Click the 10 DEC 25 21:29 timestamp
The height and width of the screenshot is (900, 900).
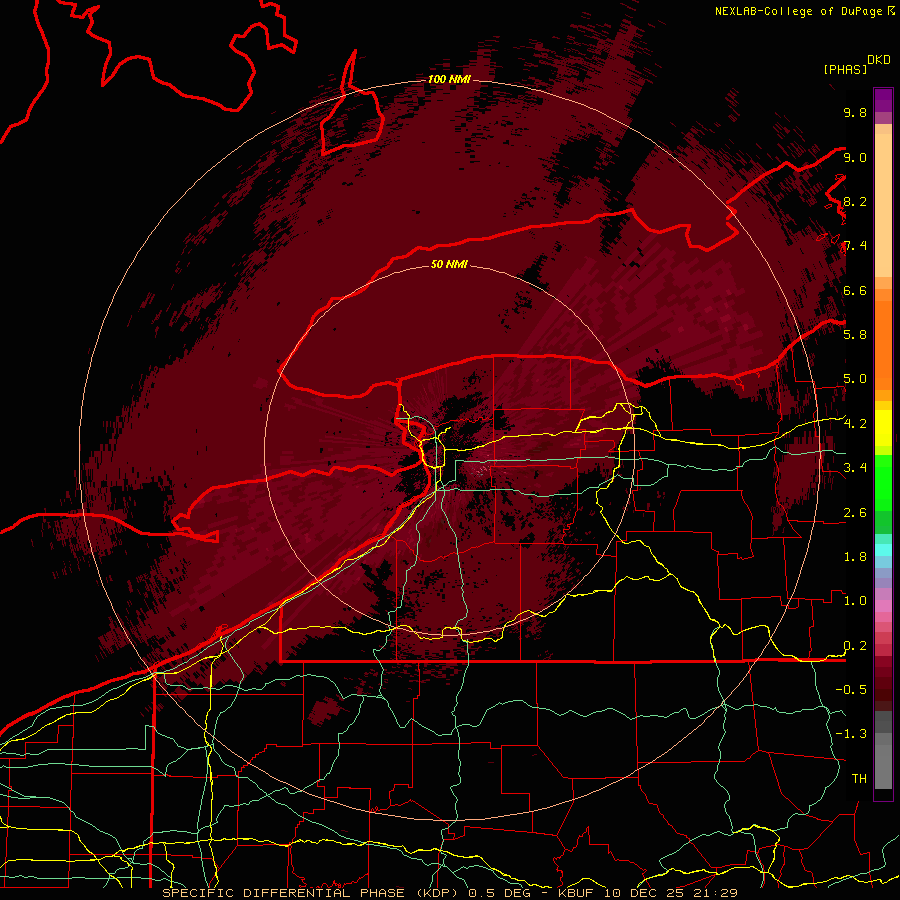[670, 893]
